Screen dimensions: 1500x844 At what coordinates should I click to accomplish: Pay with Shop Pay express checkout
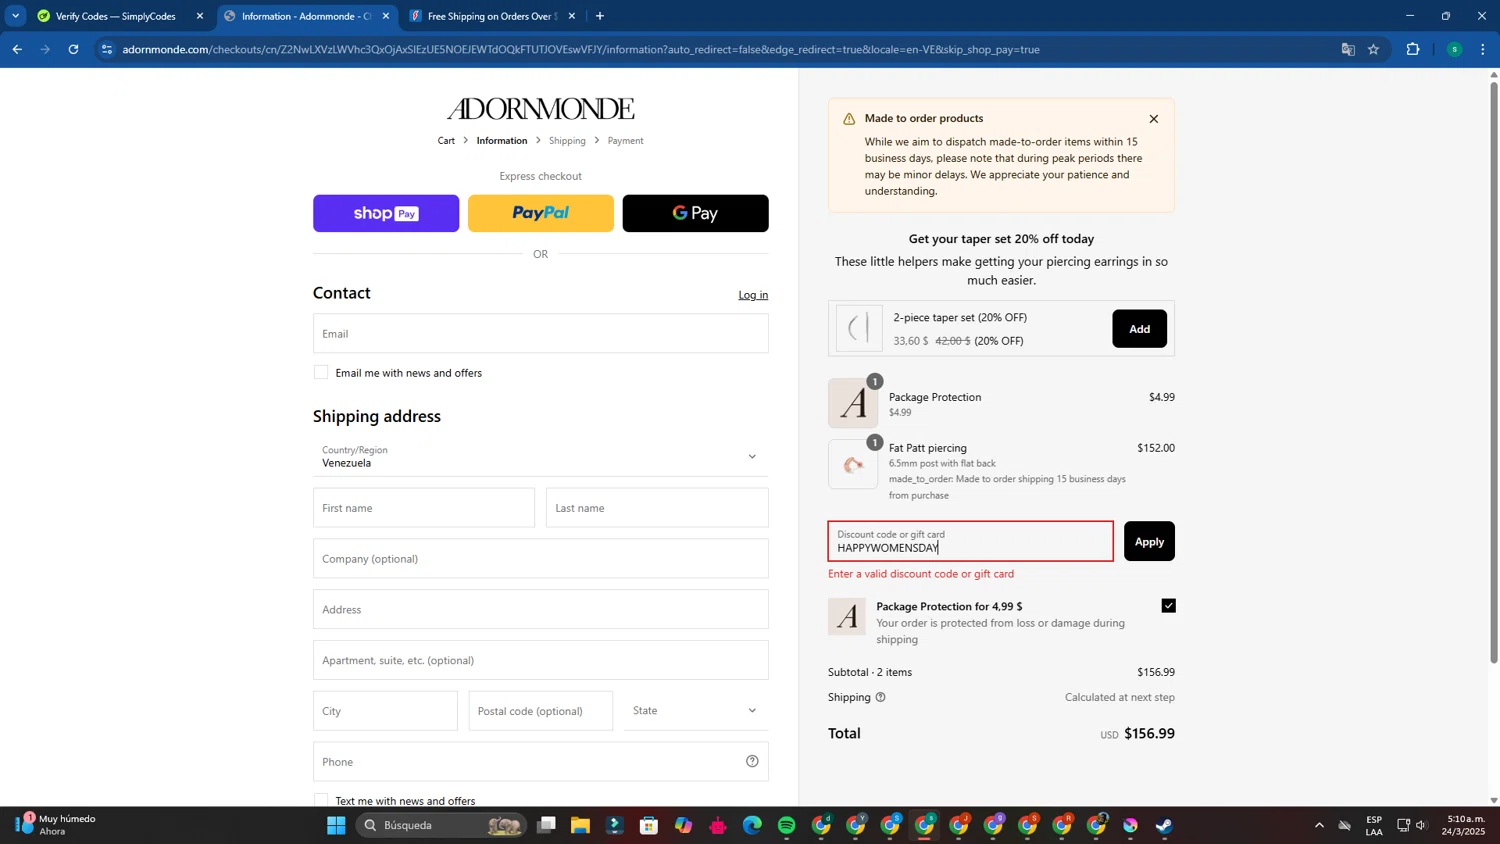click(386, 213)
